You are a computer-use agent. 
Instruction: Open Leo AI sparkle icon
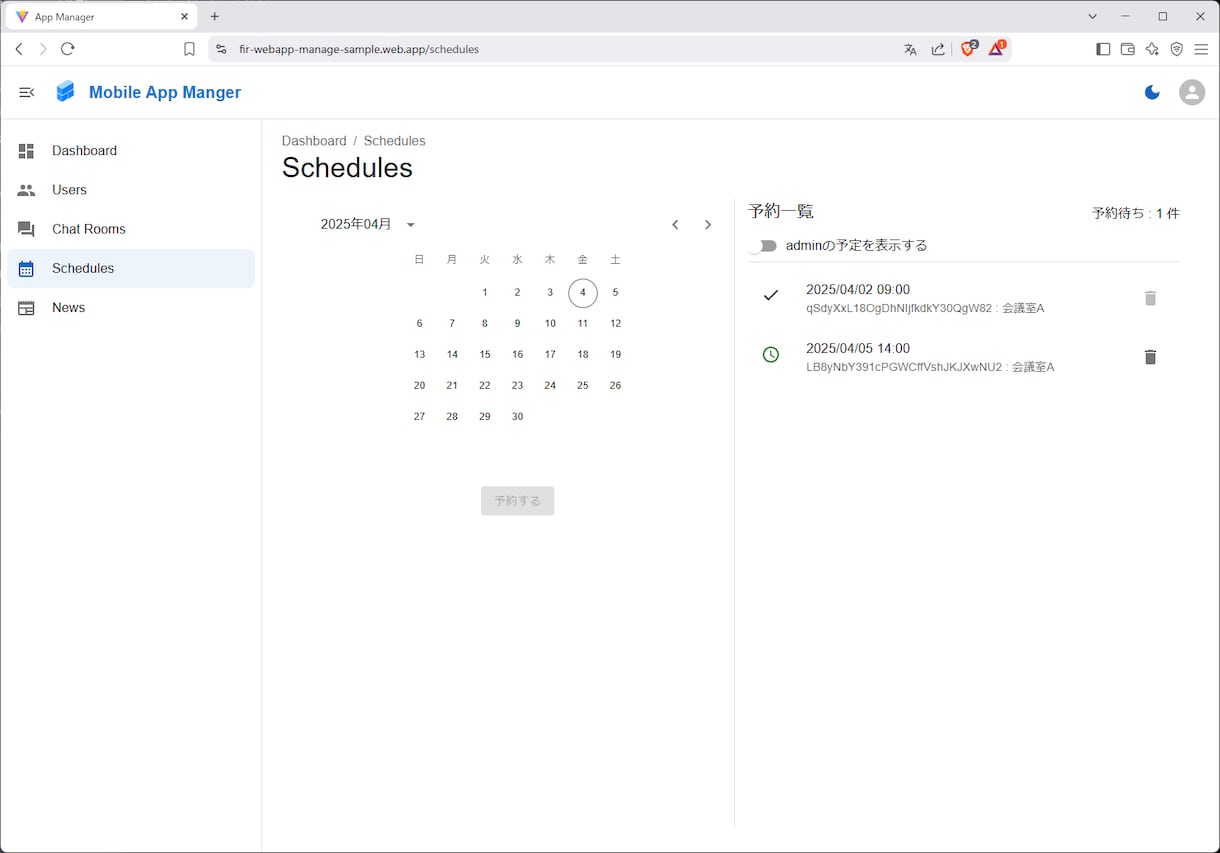[1152, 49]
